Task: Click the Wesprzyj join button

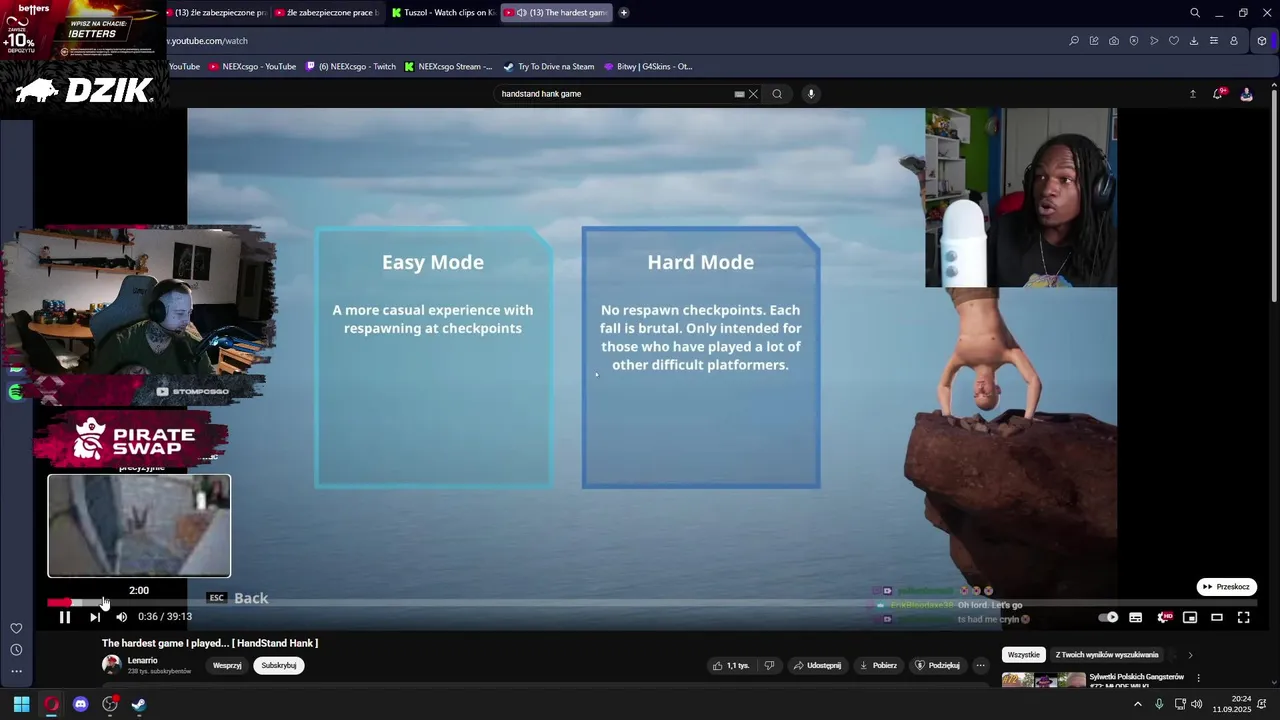Action: click(x=227, y=665)
